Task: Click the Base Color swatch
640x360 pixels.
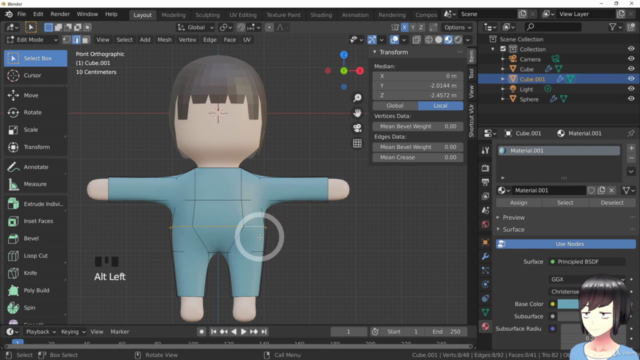Action: click(568, 304)
